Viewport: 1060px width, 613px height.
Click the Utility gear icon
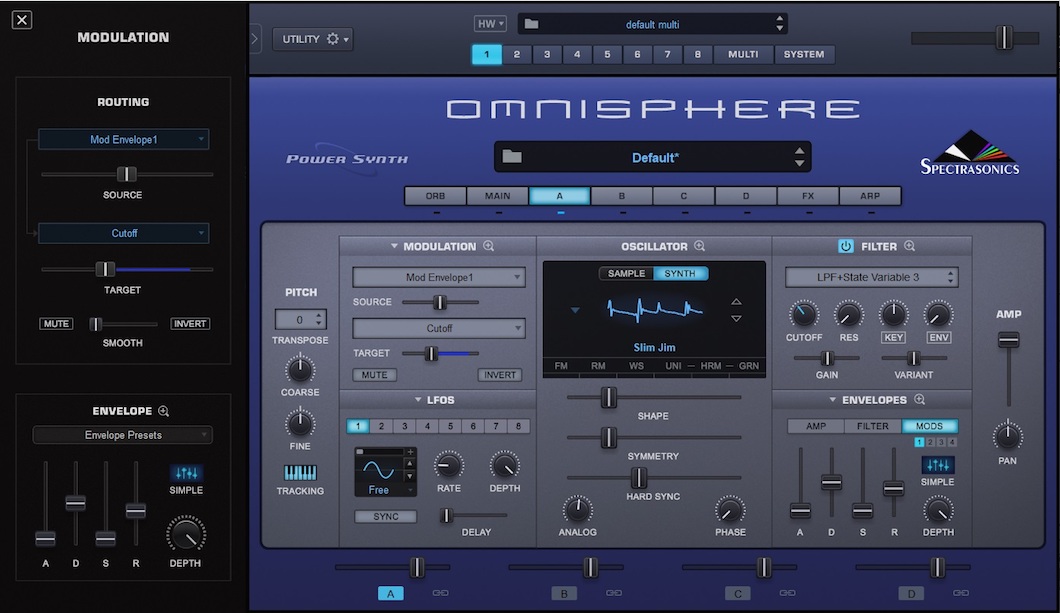pos(333,39)
